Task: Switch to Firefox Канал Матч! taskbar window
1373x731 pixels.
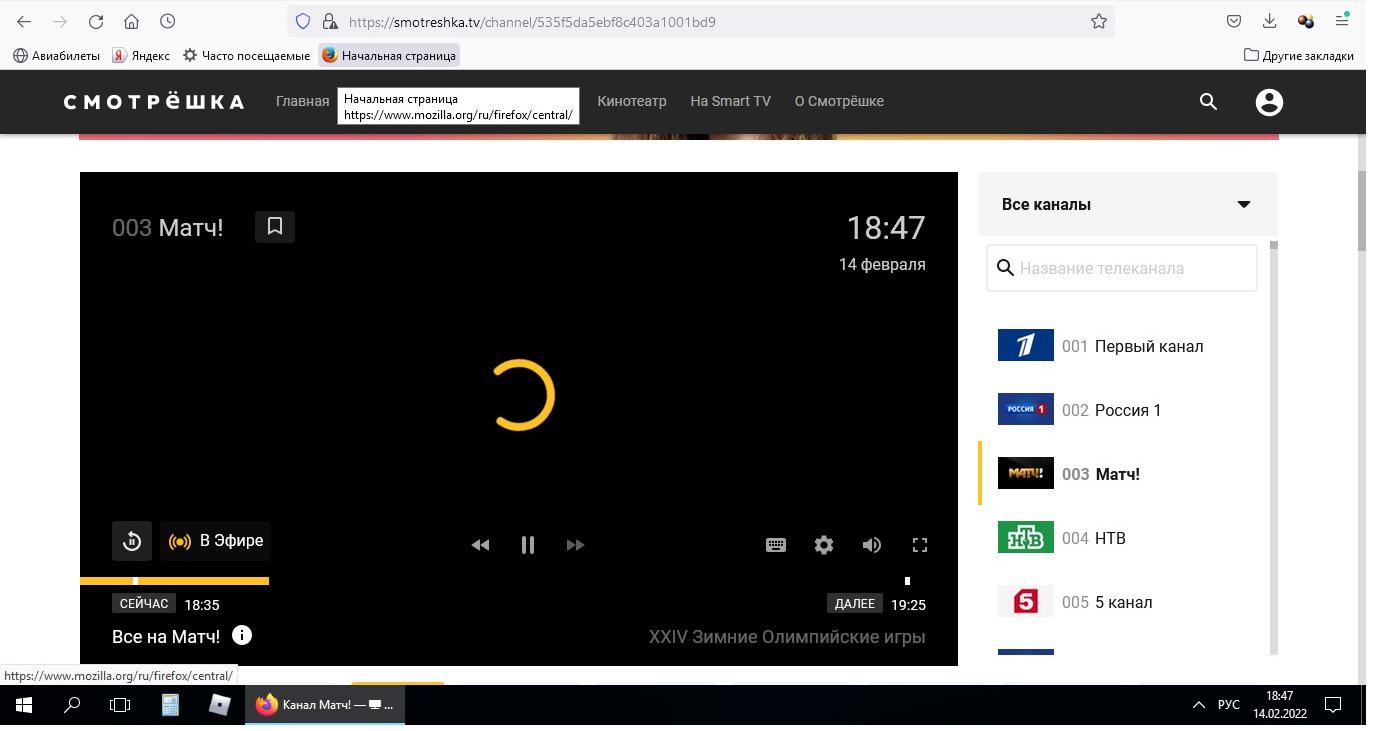Action: point(325,705)
